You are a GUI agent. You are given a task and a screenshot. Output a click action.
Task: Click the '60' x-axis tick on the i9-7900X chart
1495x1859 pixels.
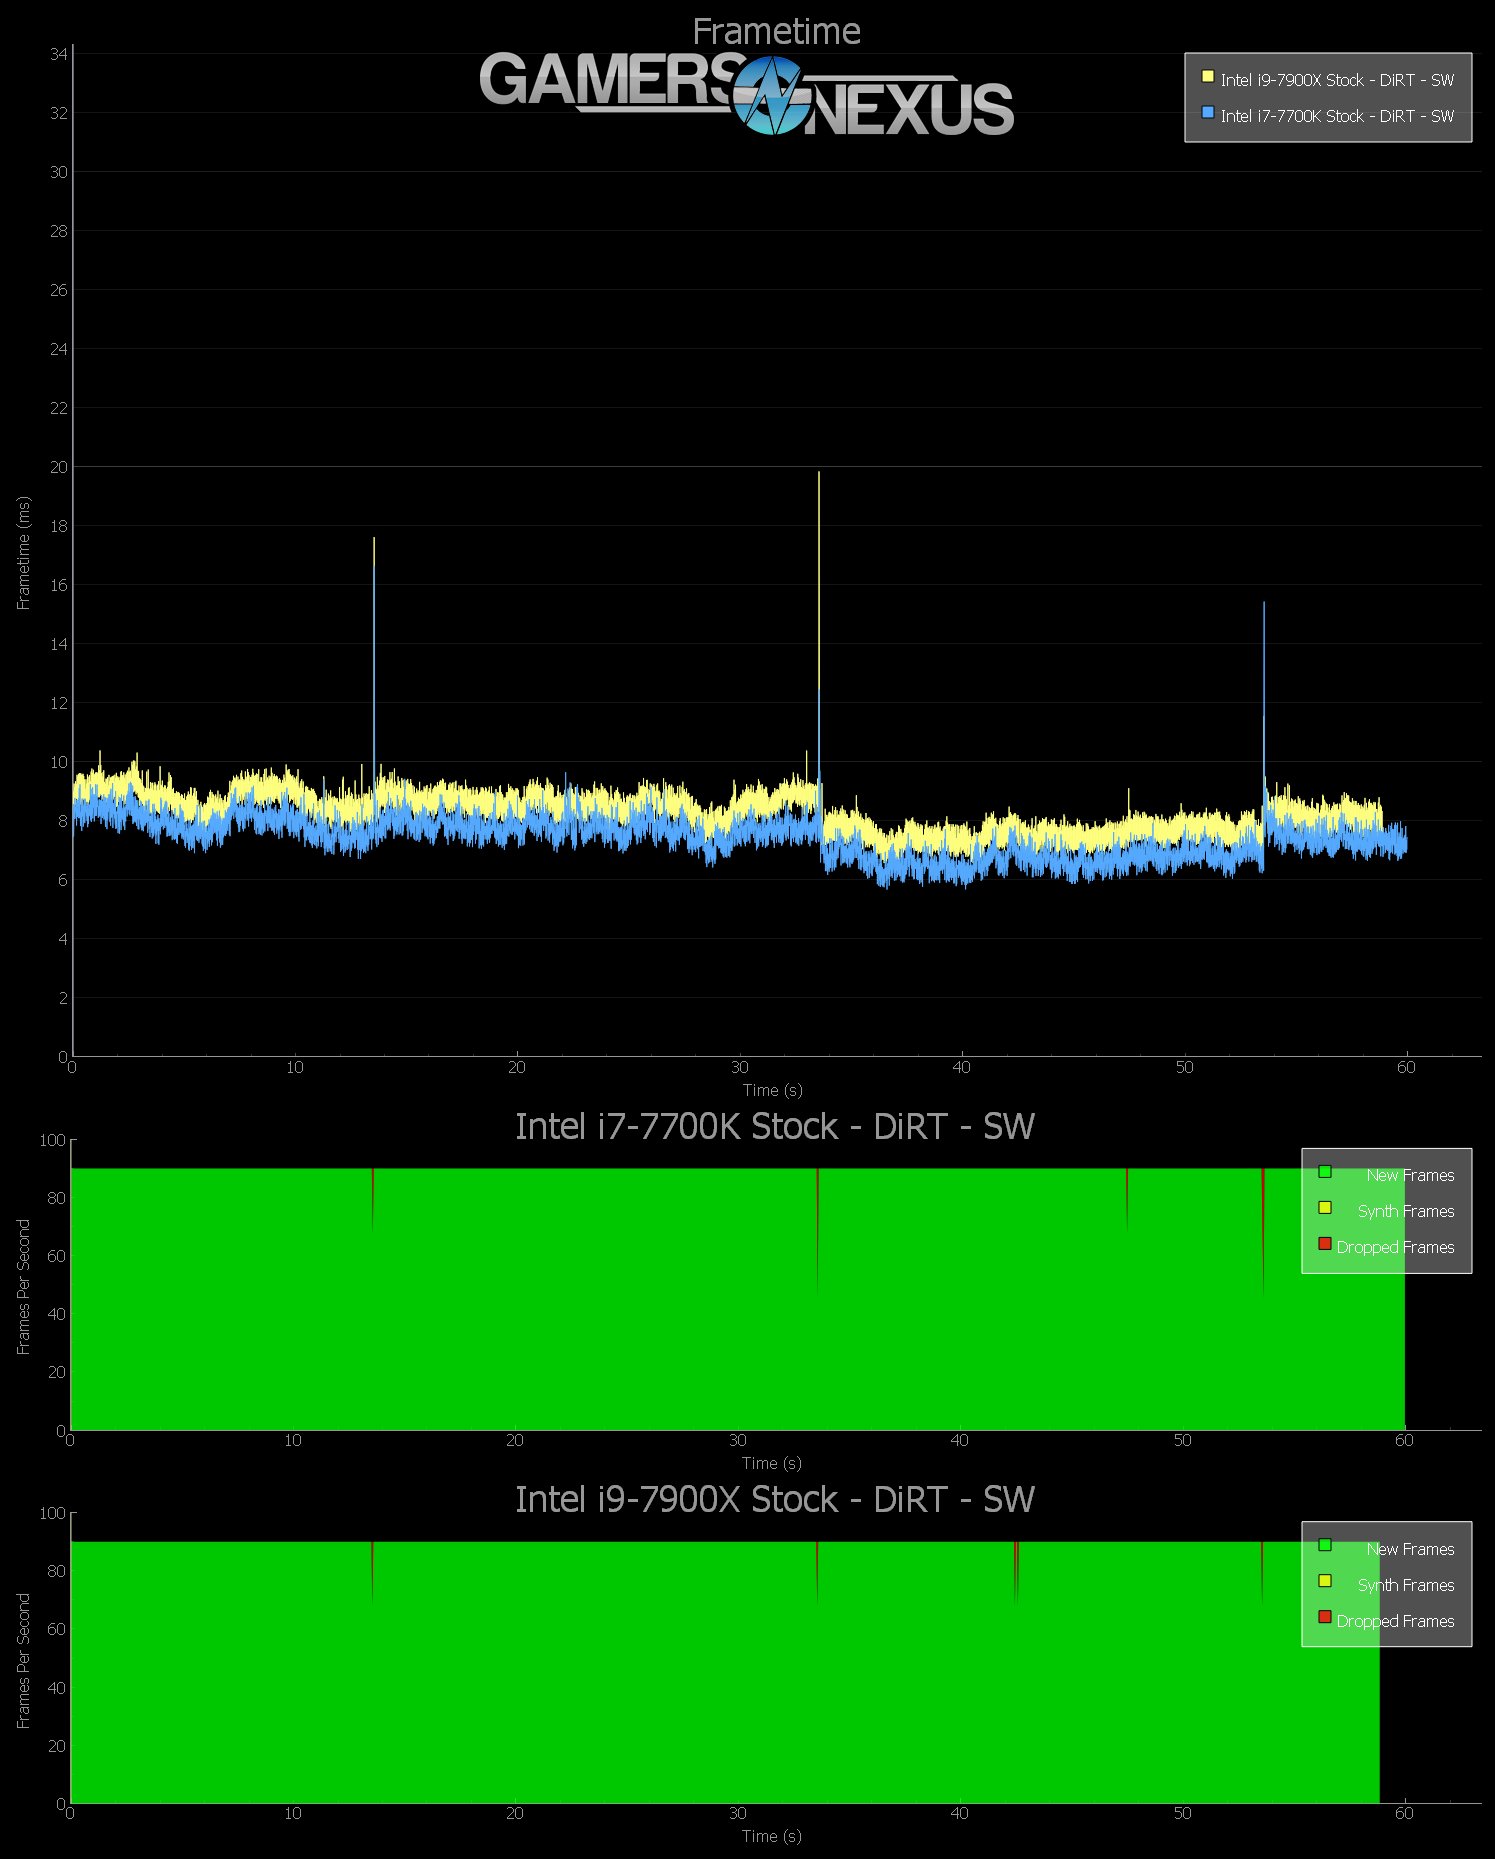1404,1813
